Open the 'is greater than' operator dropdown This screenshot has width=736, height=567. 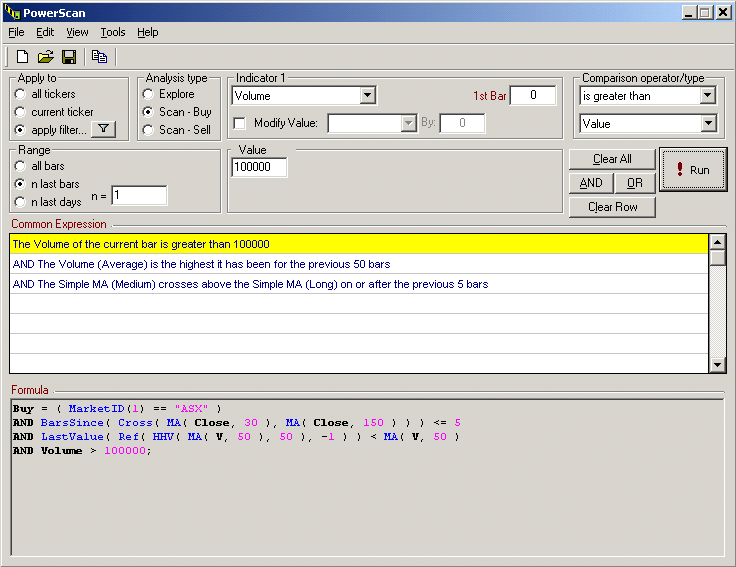[708, 96]
